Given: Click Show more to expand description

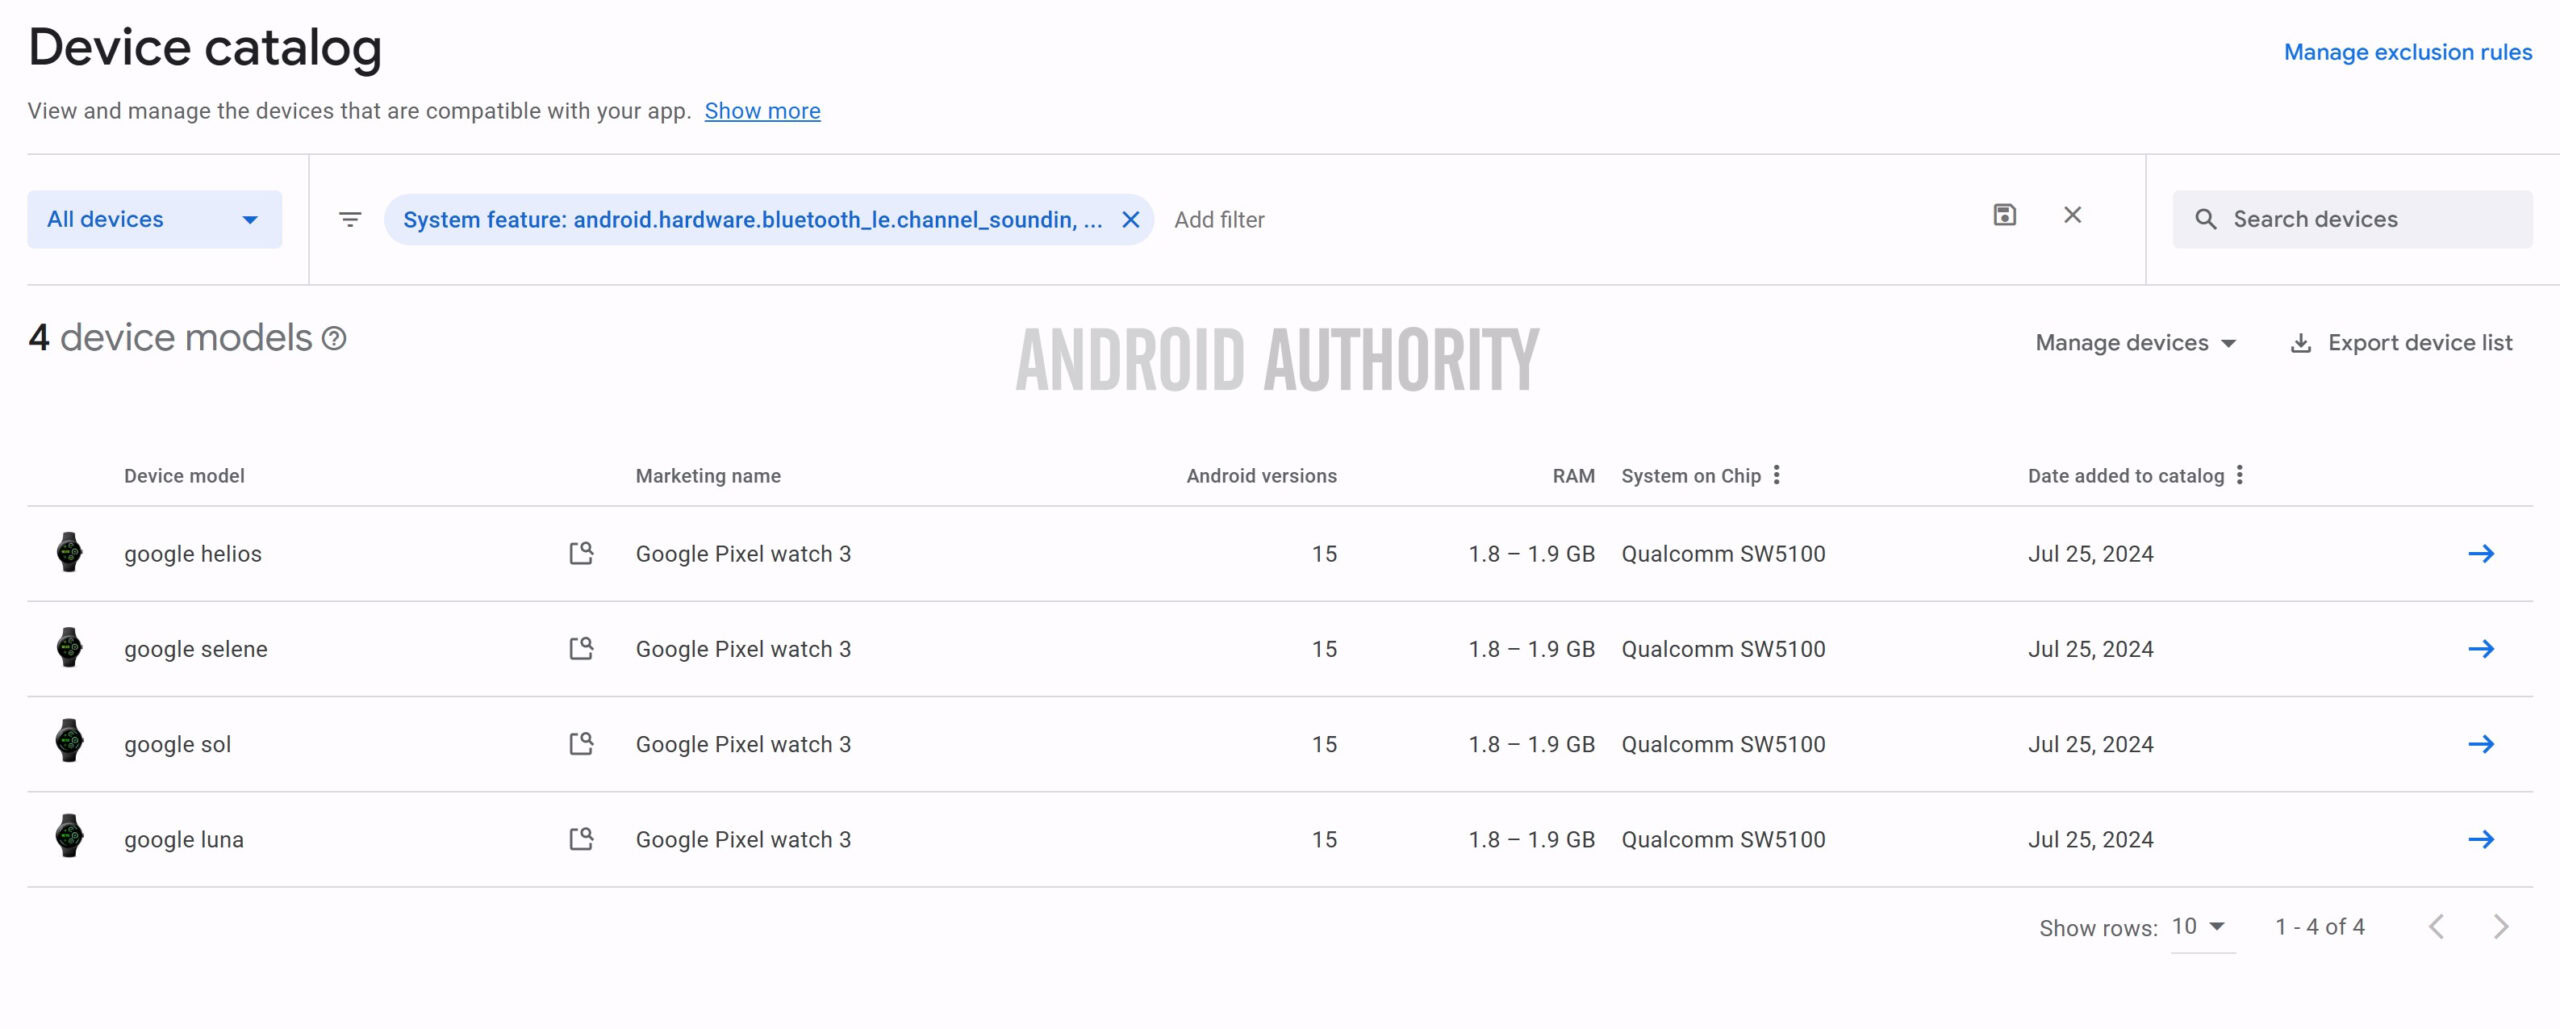Looking at the screenshot, I should click(762, 110).
